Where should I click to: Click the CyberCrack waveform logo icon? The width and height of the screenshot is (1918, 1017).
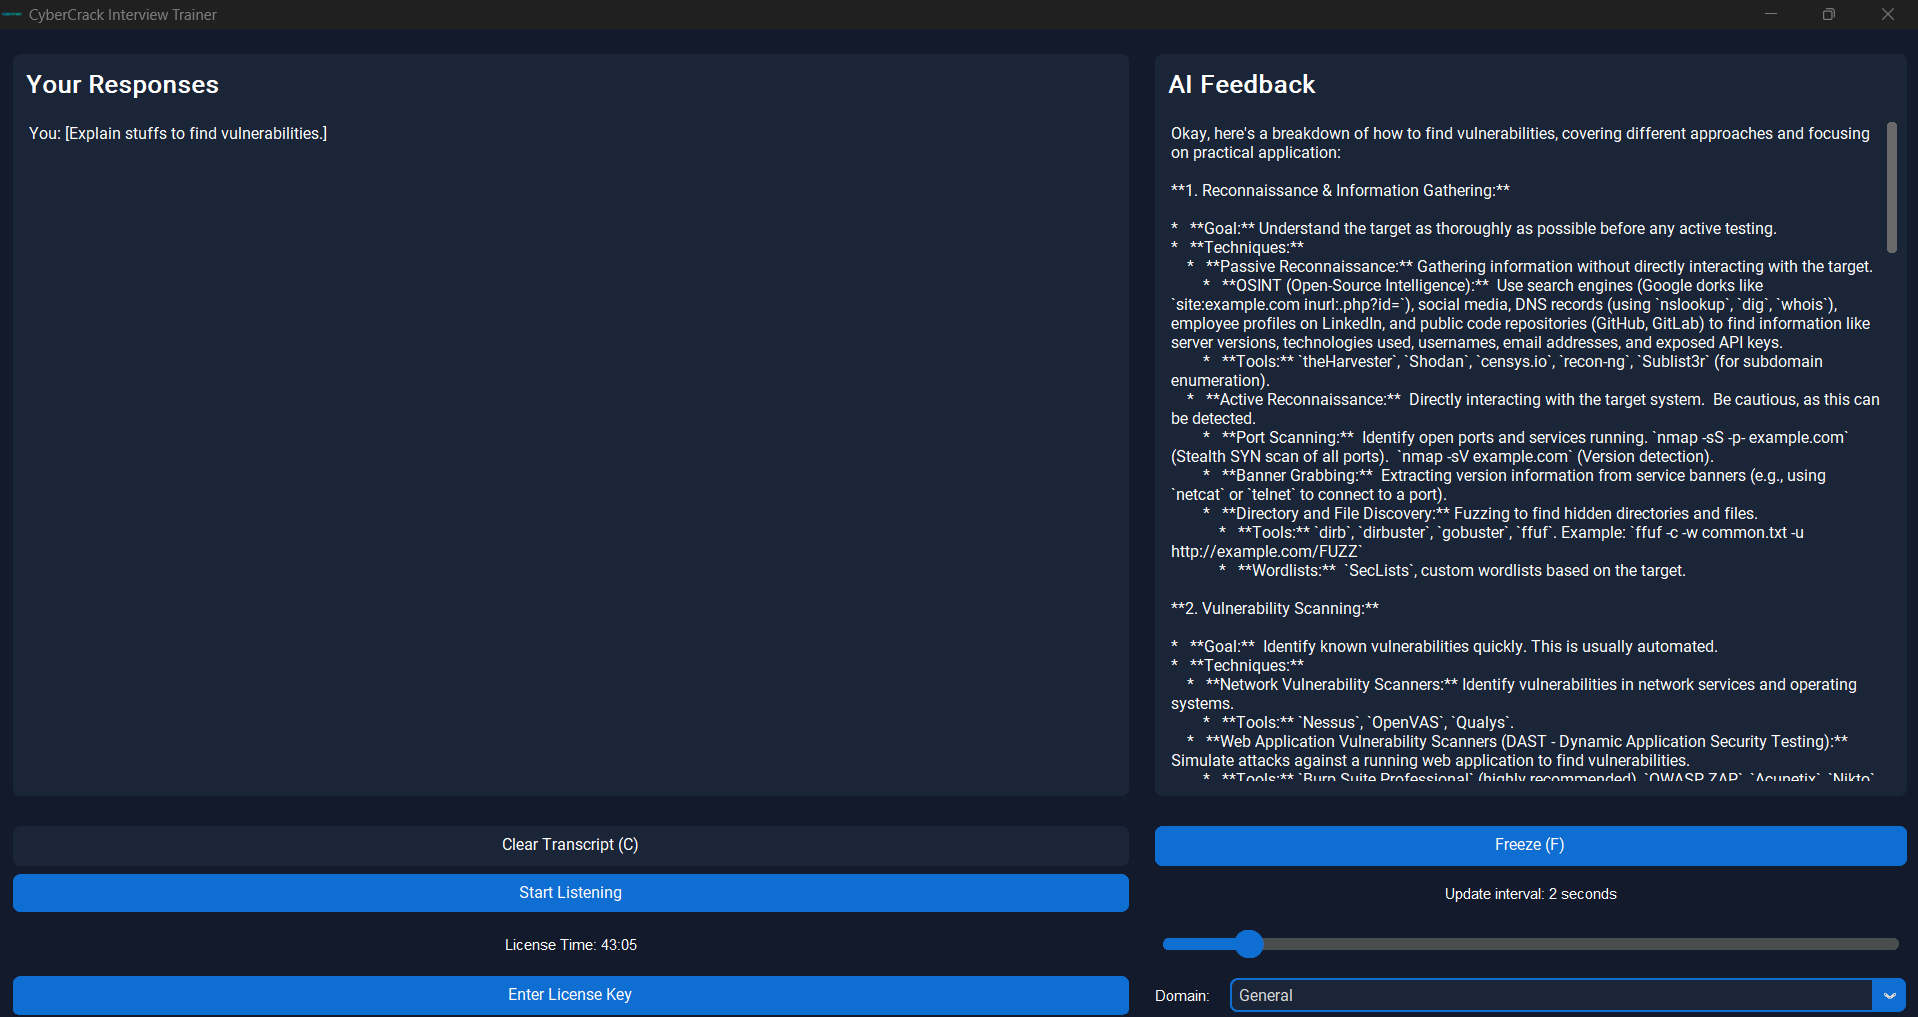point(12,14)
